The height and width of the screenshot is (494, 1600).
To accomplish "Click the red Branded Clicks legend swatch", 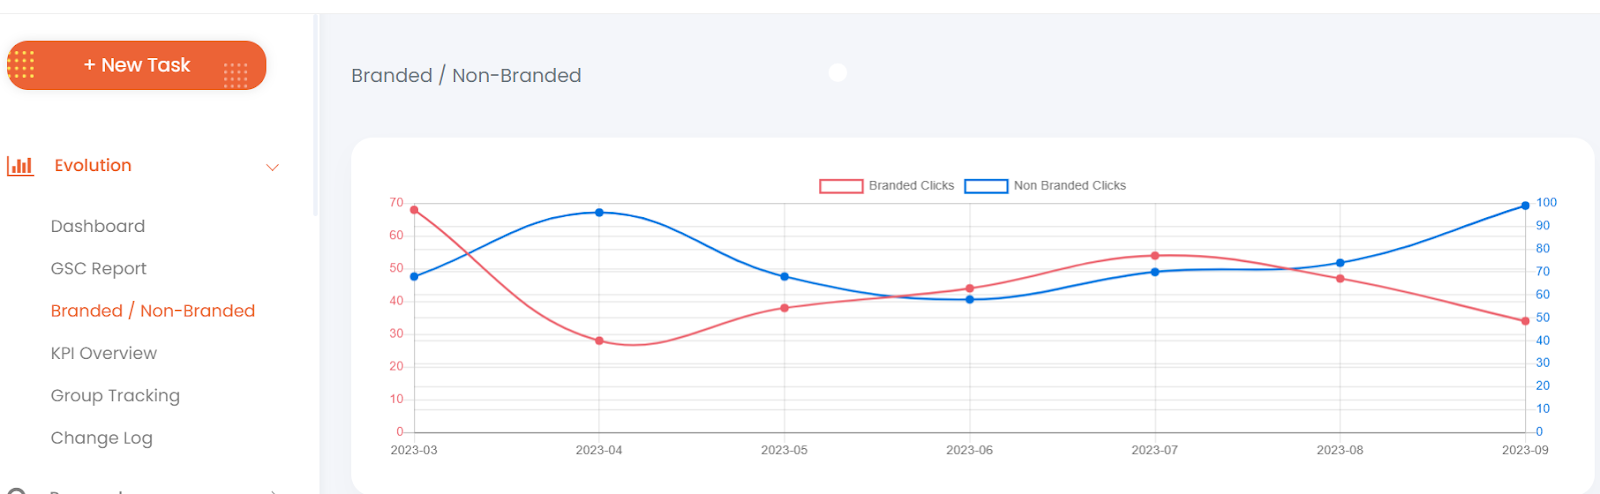I will [x=841, y=186].
